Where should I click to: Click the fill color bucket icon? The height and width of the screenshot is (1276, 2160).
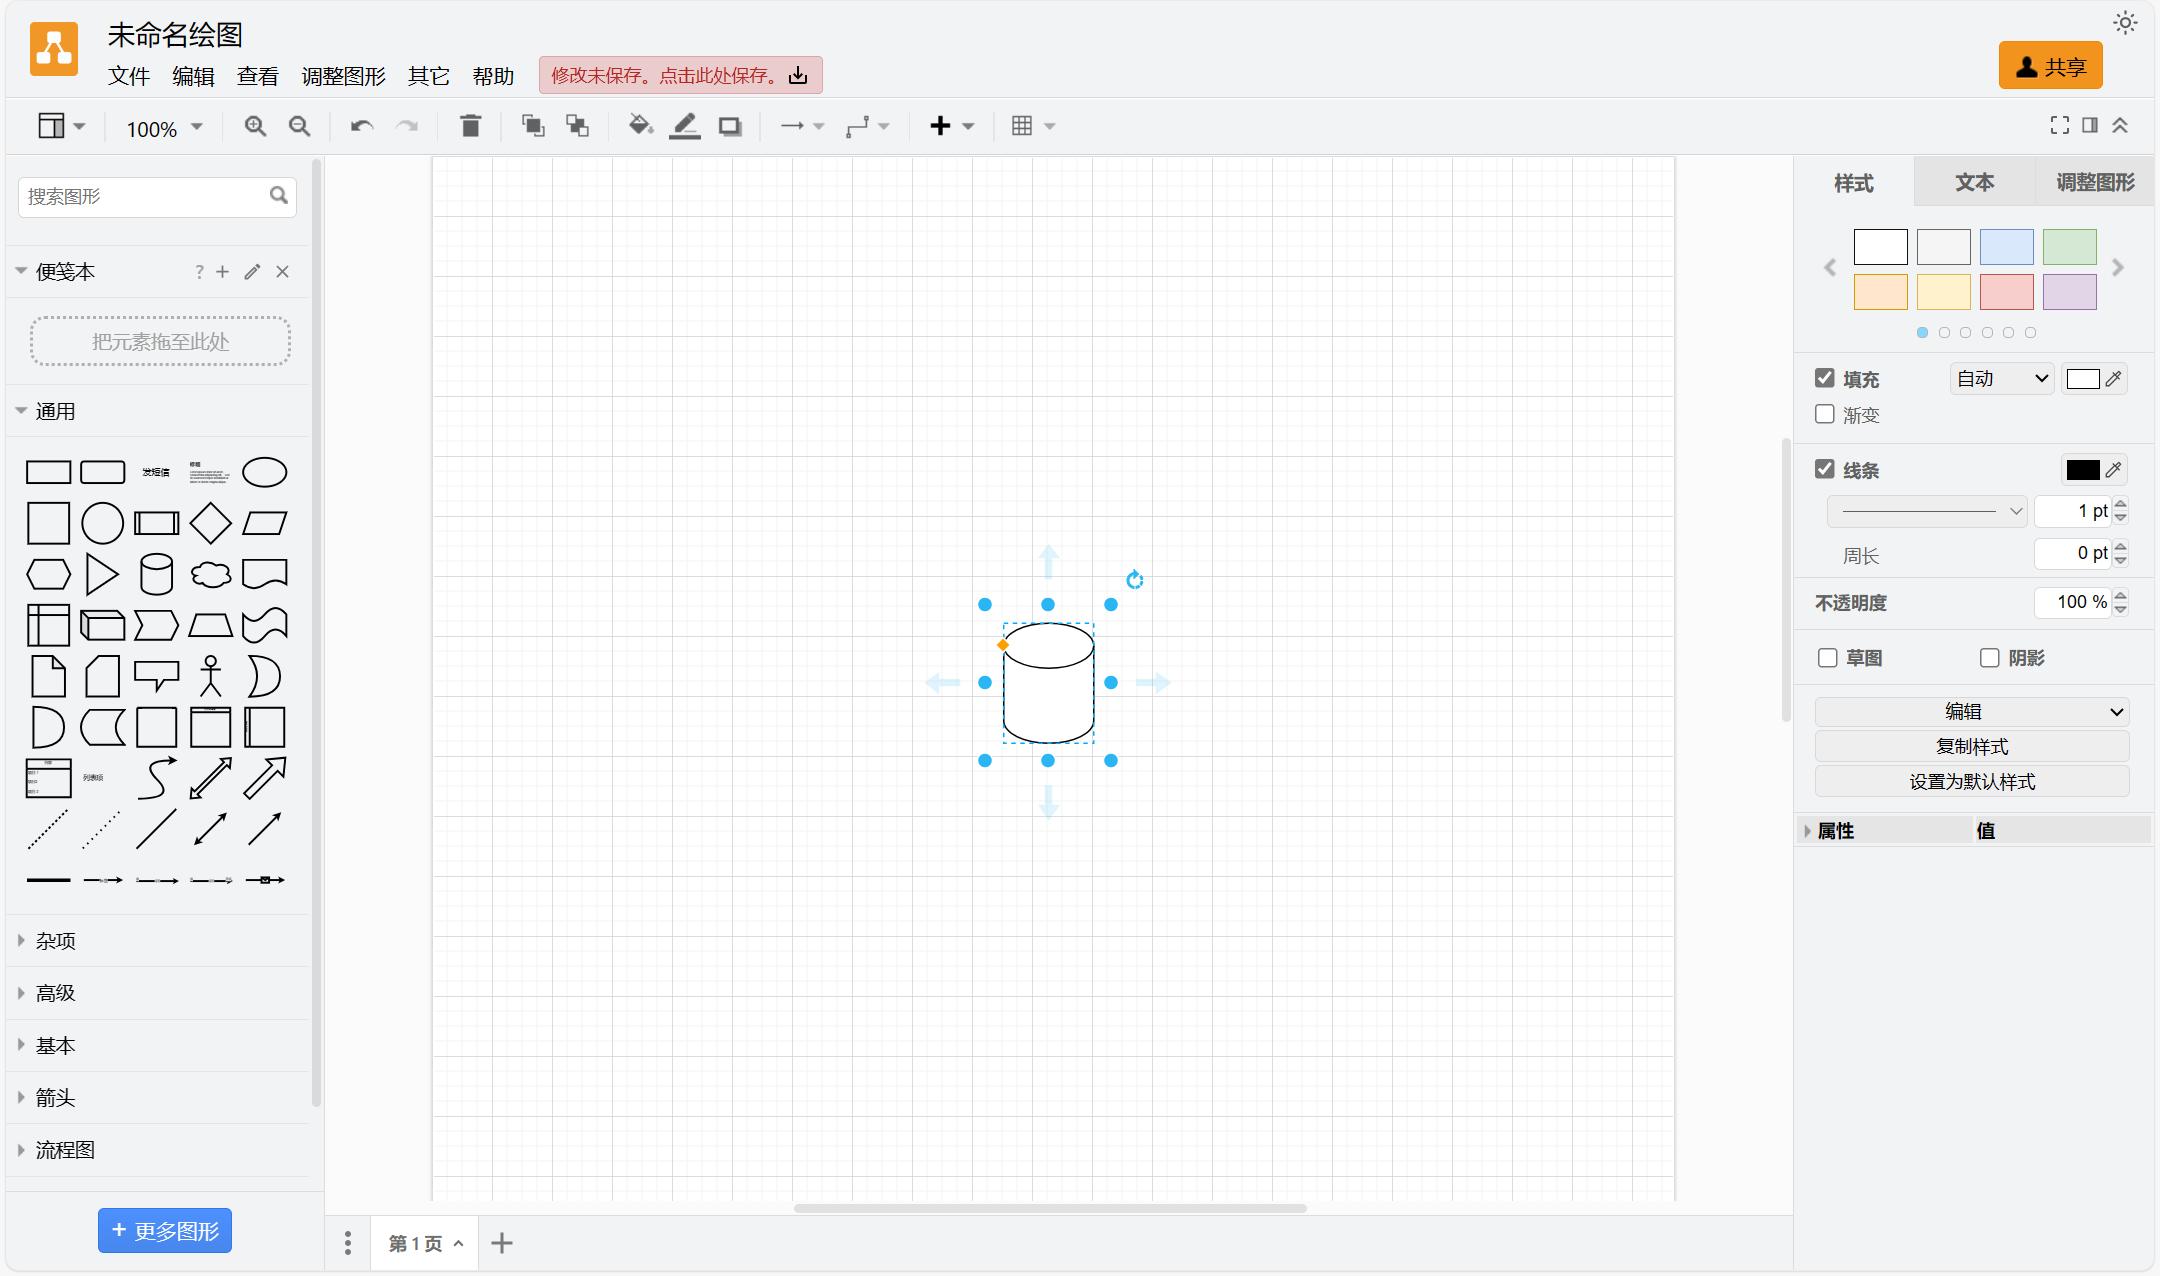coord(640,126)
